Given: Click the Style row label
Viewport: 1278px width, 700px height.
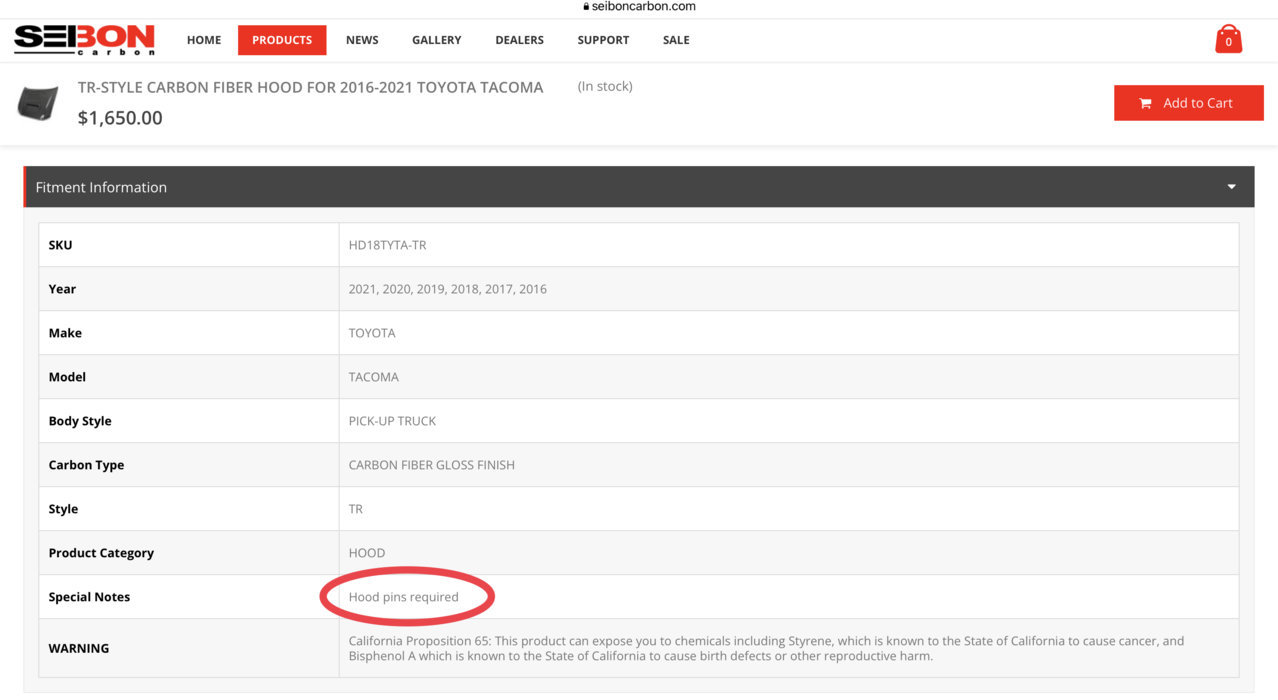Looking at the screenshot, I should [63, 509].
